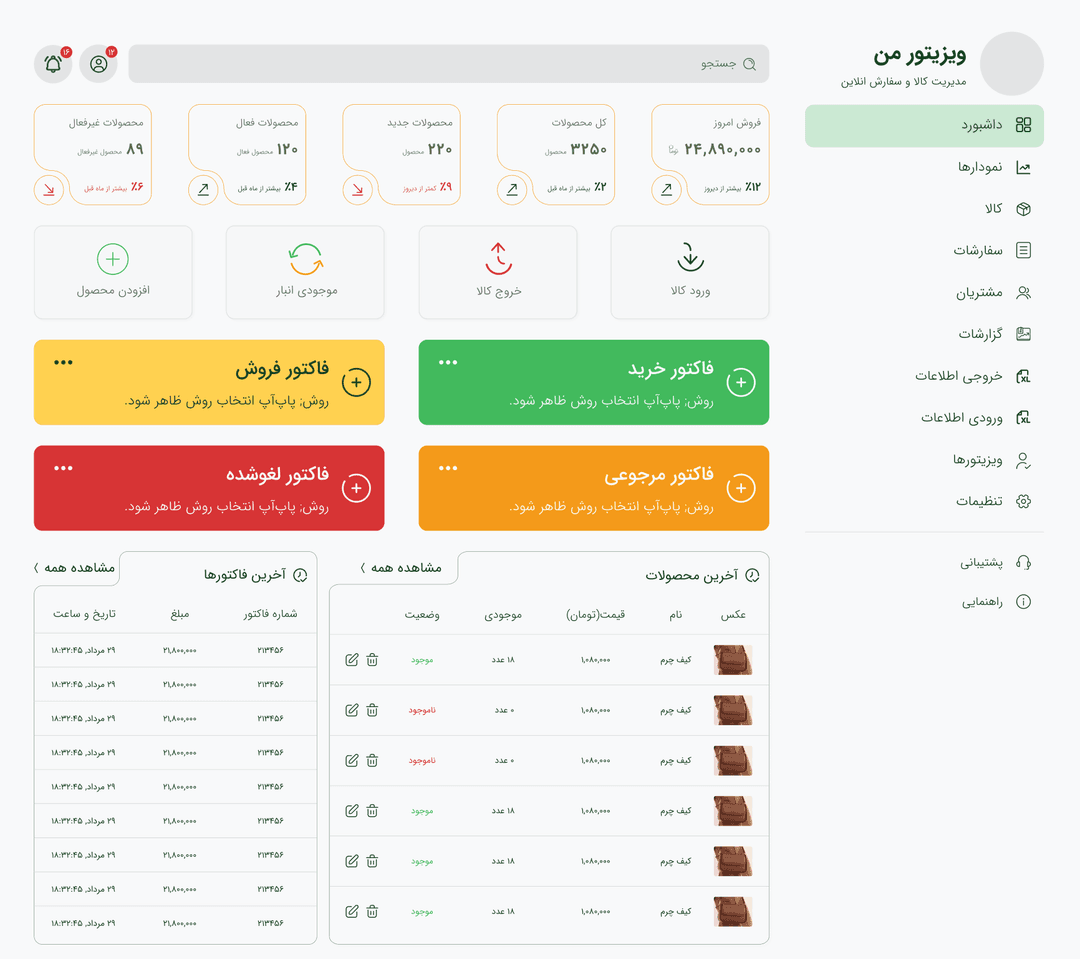Open three-dot menu on فاکتور لغوشده
1080x959 pixels.
63,468
